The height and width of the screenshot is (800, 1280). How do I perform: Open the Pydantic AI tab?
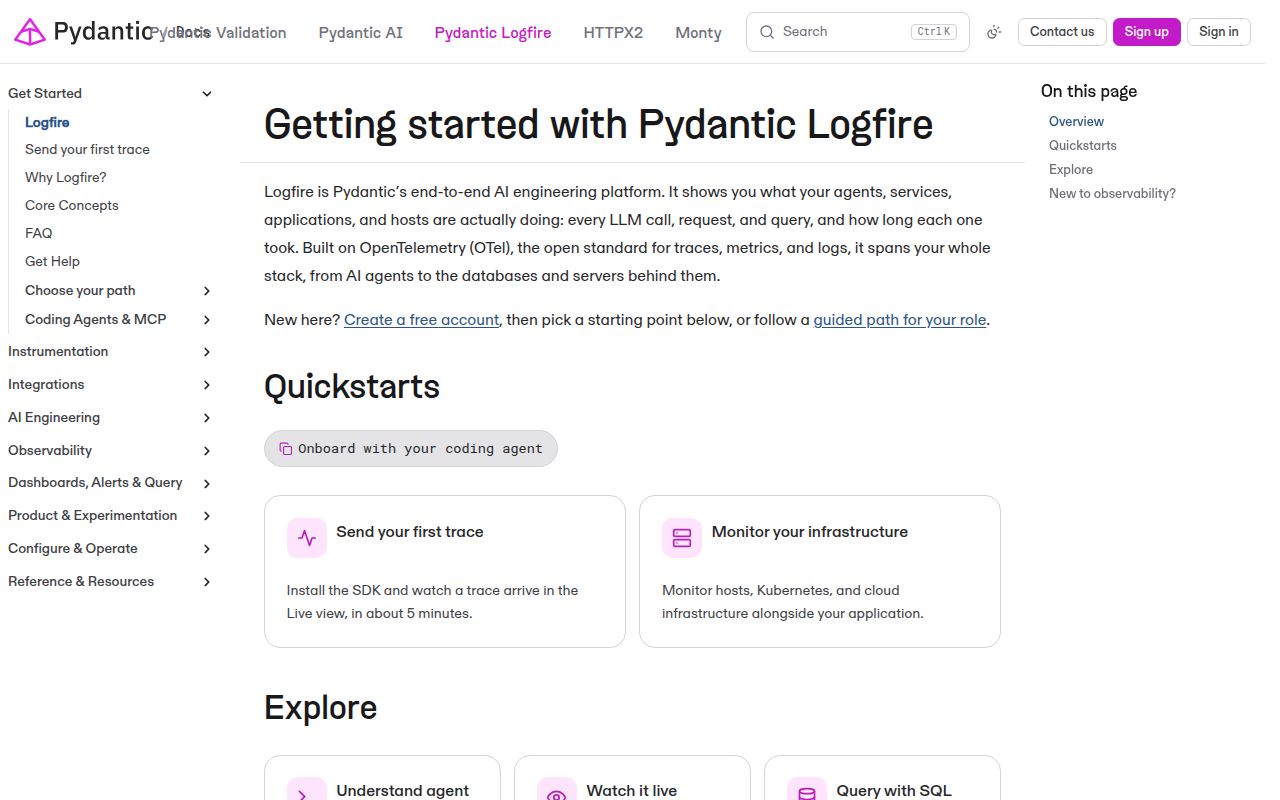tap(361, 33)
